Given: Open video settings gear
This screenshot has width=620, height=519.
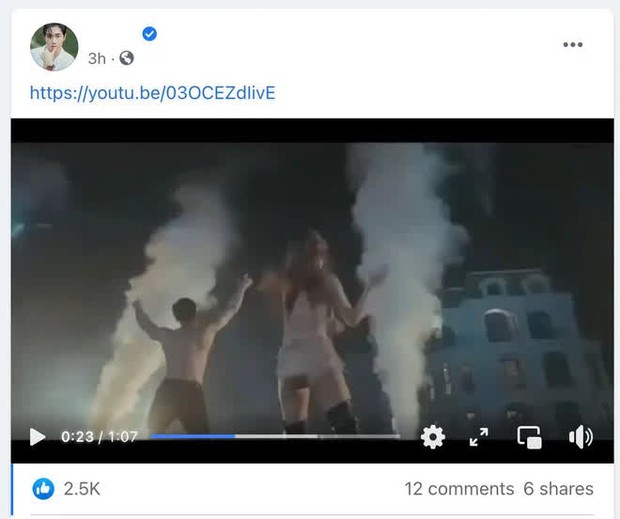Looking at the screenshot, I should coord(432,437).
